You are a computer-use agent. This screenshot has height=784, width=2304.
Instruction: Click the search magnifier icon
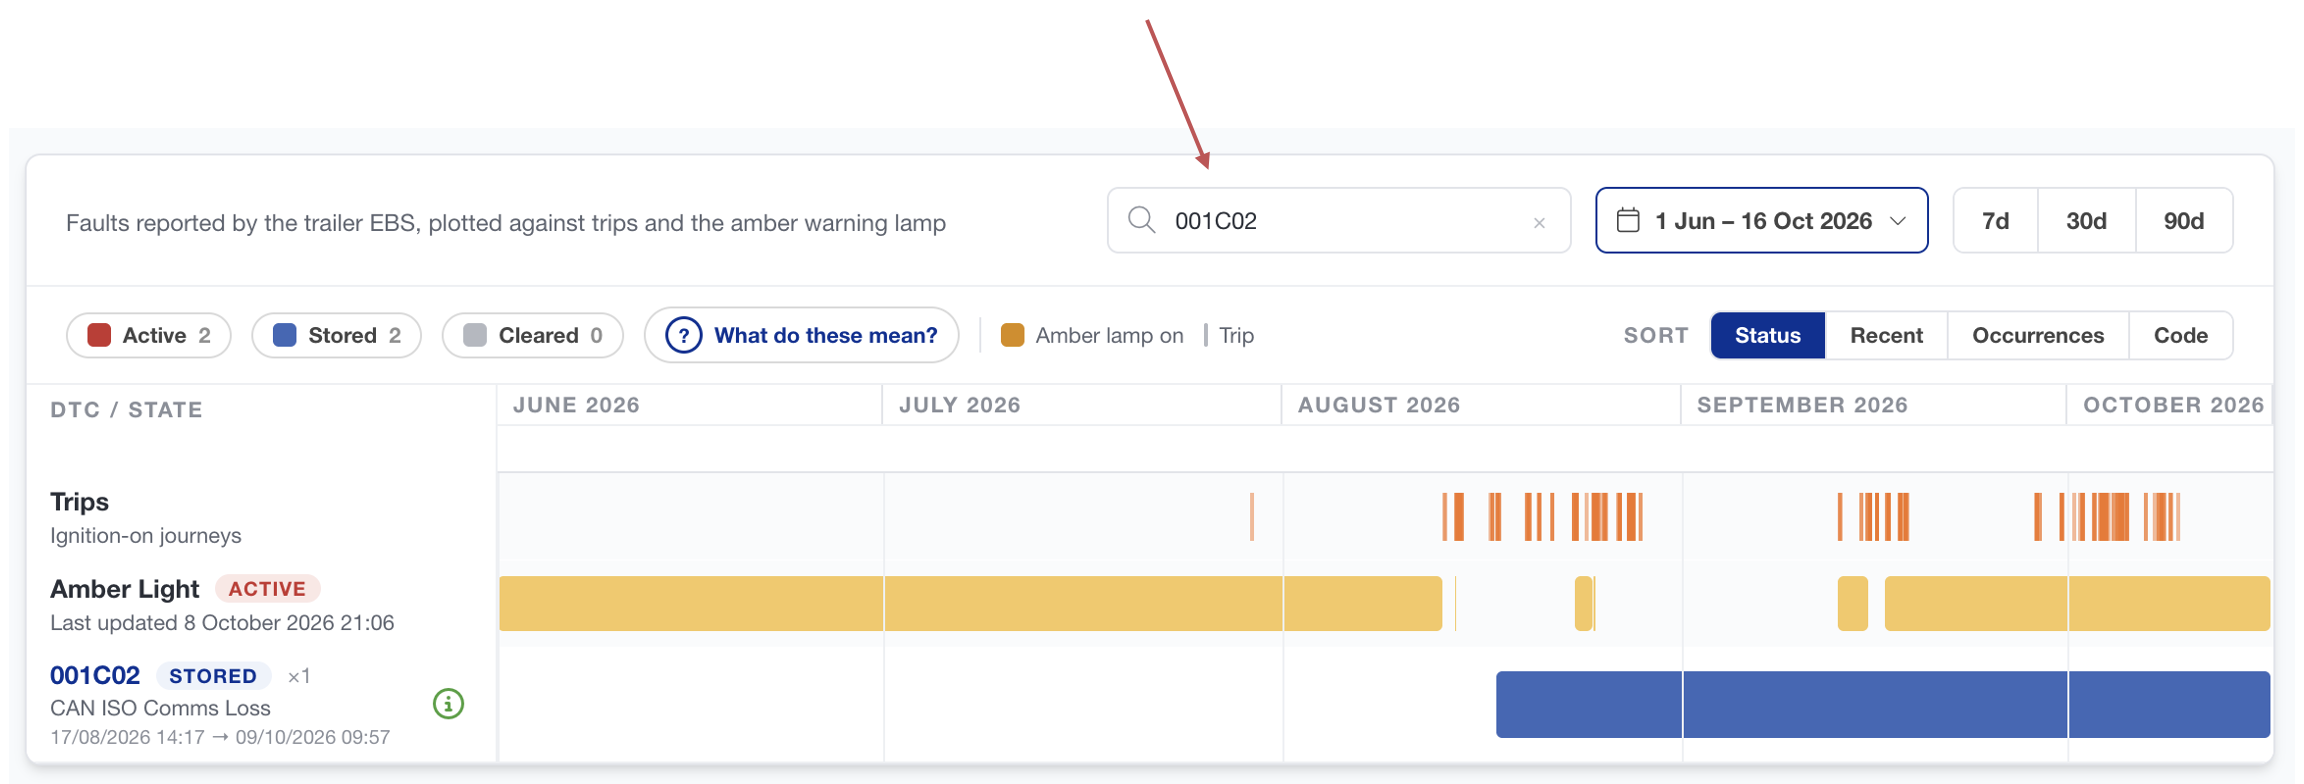coord(1141,220)
